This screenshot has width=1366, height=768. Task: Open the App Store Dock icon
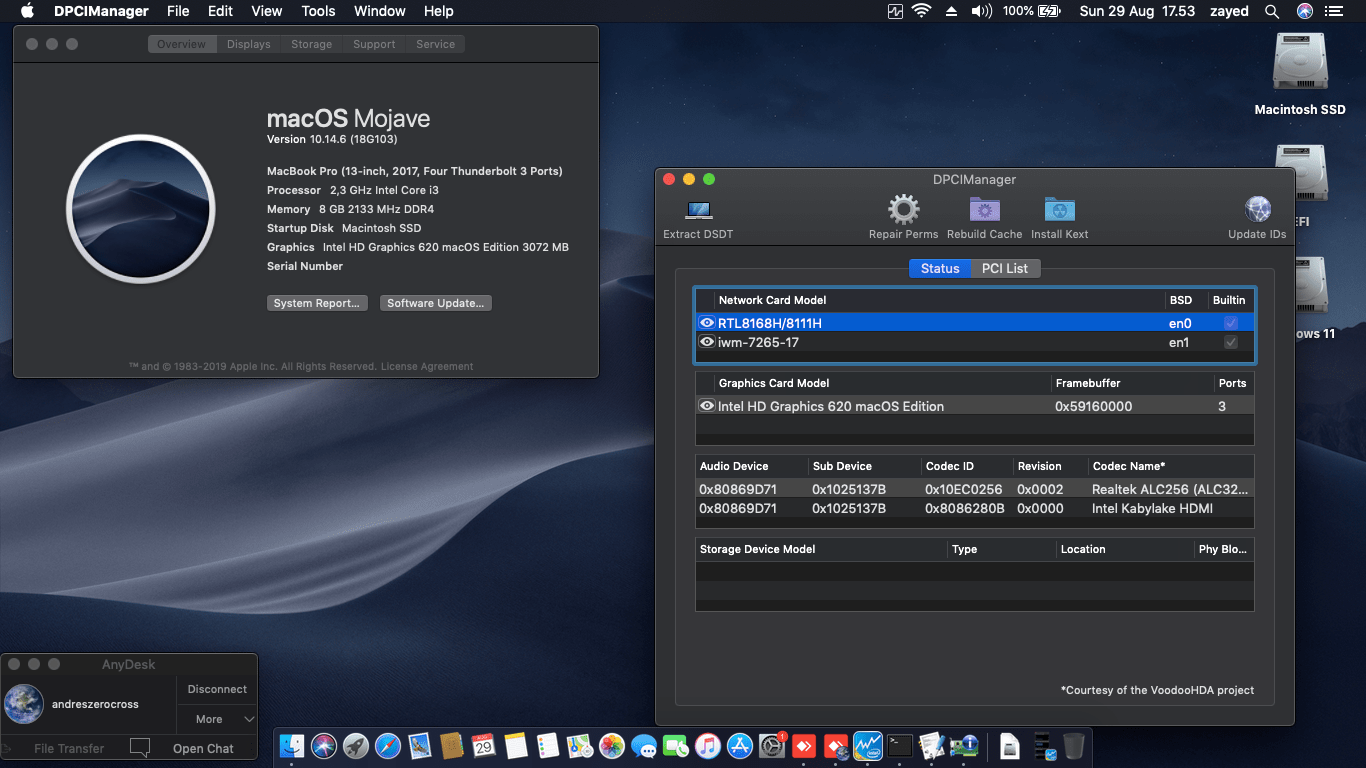(x=740, y=745)
